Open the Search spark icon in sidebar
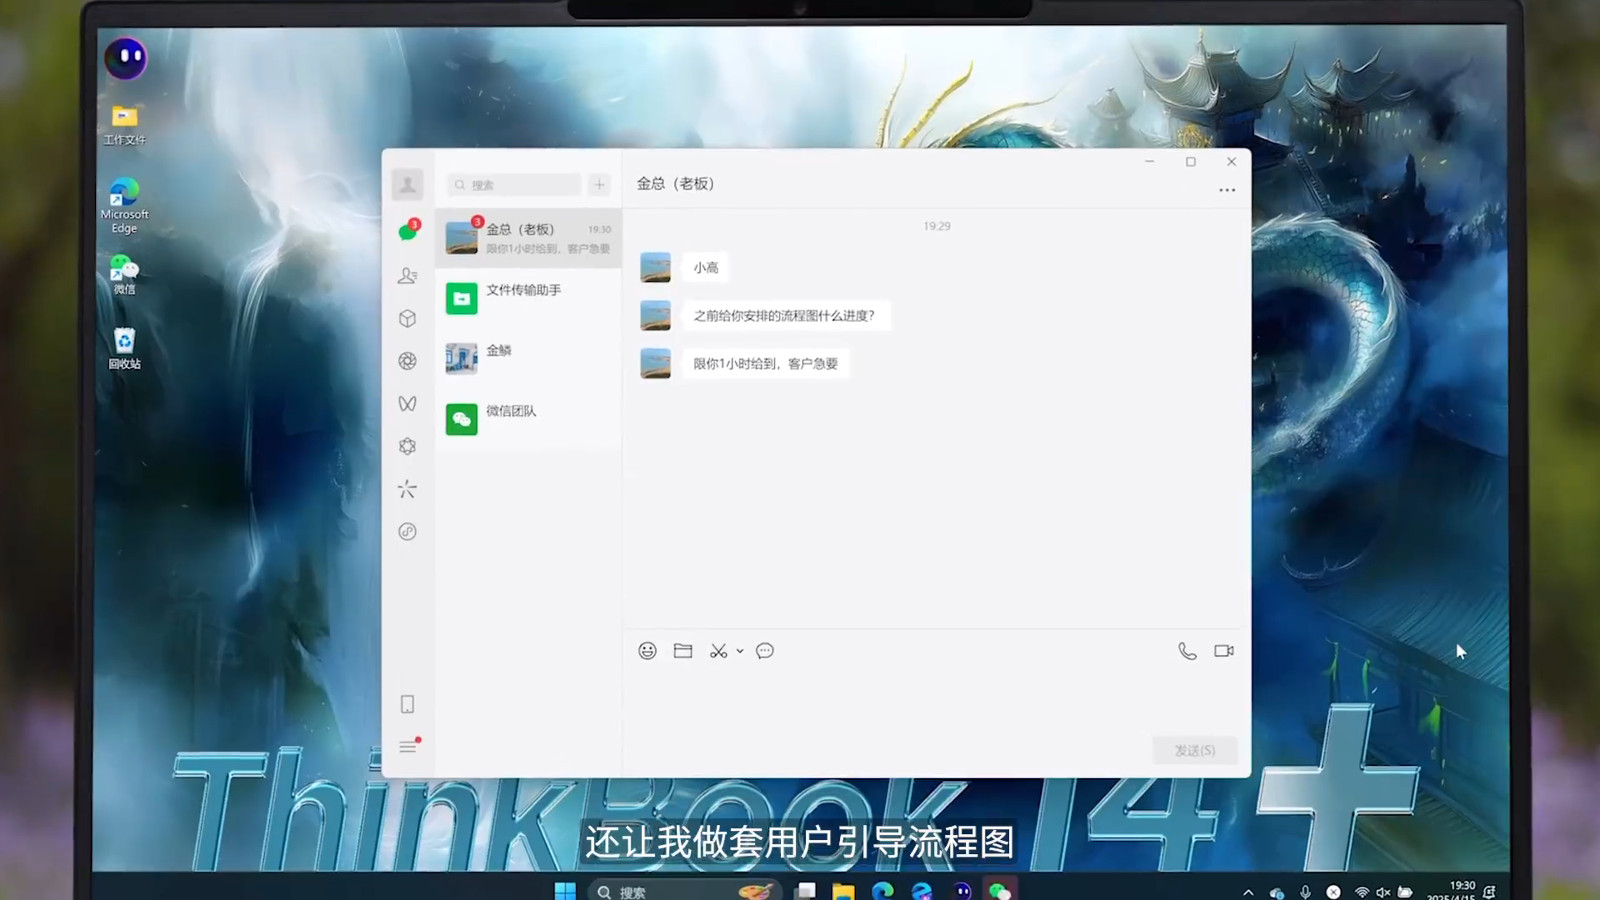Screen dimensions: 1600x900 pyautogui.click(x=407, y=489)
